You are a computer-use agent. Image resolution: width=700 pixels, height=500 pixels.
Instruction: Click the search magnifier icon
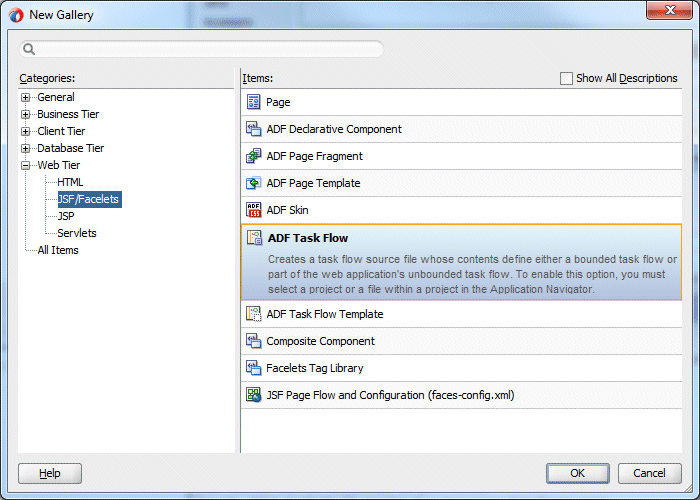pyautogui.click(x=29, y=49)
